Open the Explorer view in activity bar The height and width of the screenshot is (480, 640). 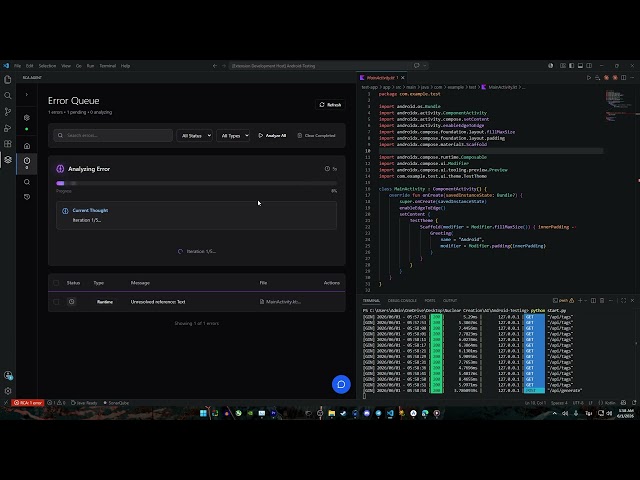[x=8, y=80]
